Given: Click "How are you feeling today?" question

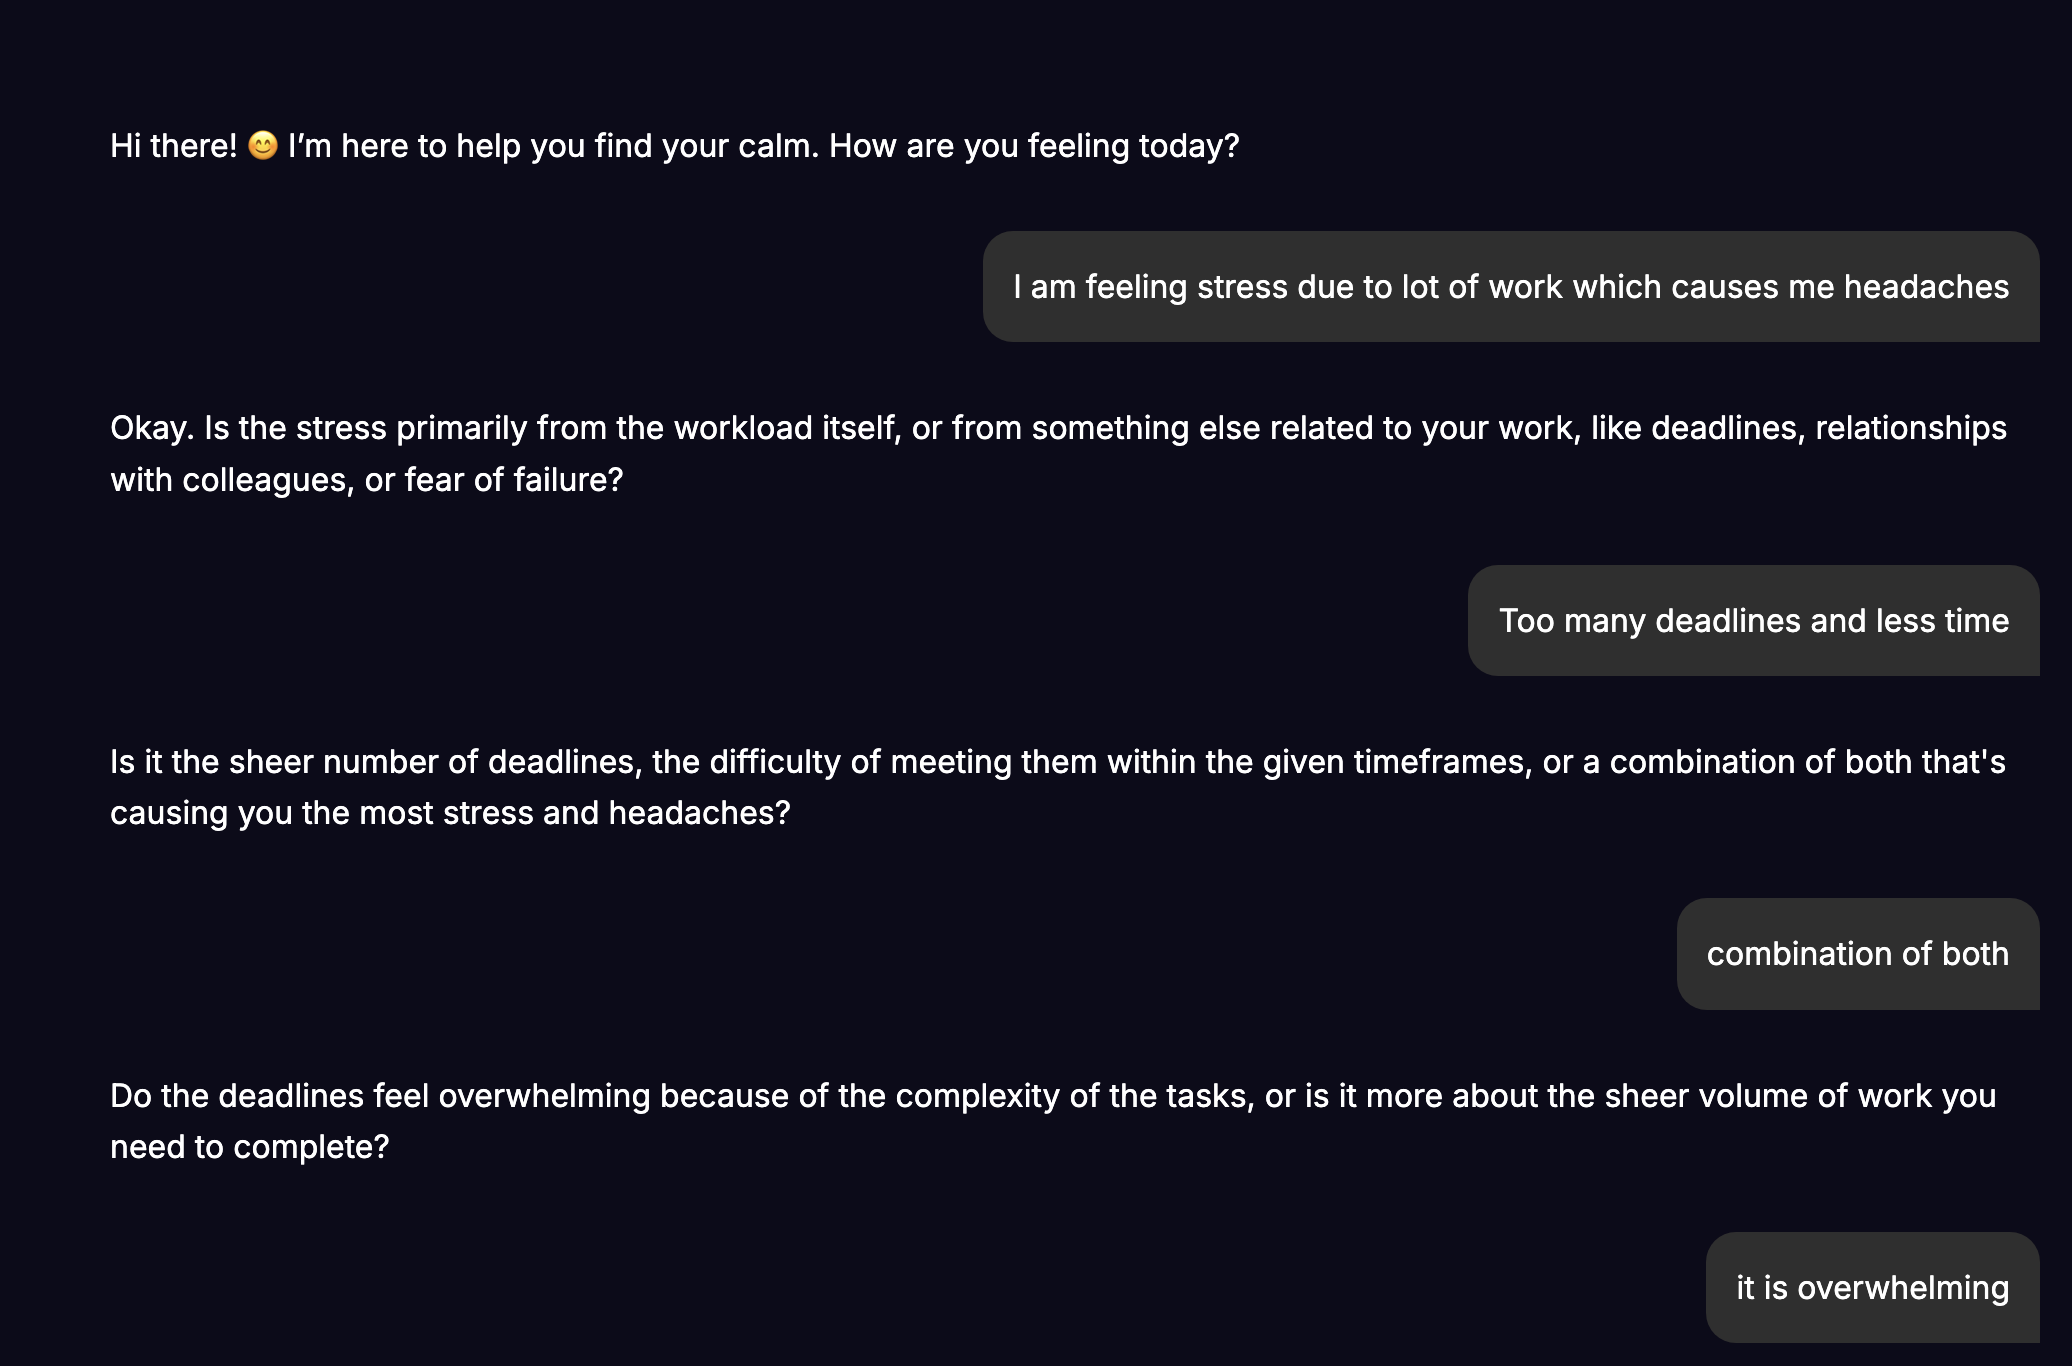Looking at the screenshot, I should coord(1033,146).
